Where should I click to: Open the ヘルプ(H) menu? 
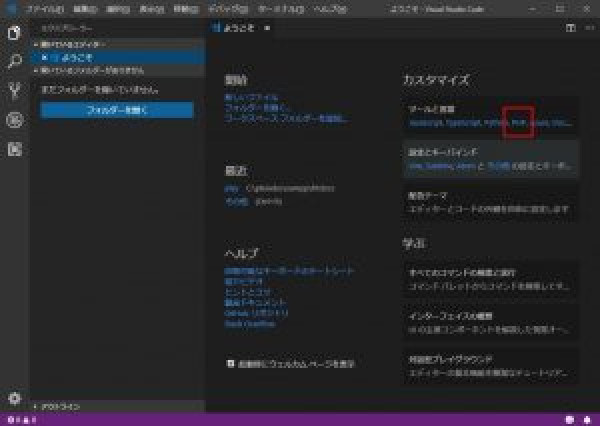(x=330, y=9)
